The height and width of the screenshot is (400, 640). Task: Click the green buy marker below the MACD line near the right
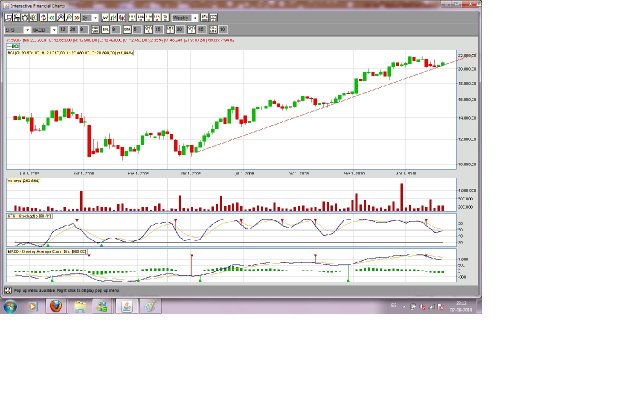[x=348, y=280]
